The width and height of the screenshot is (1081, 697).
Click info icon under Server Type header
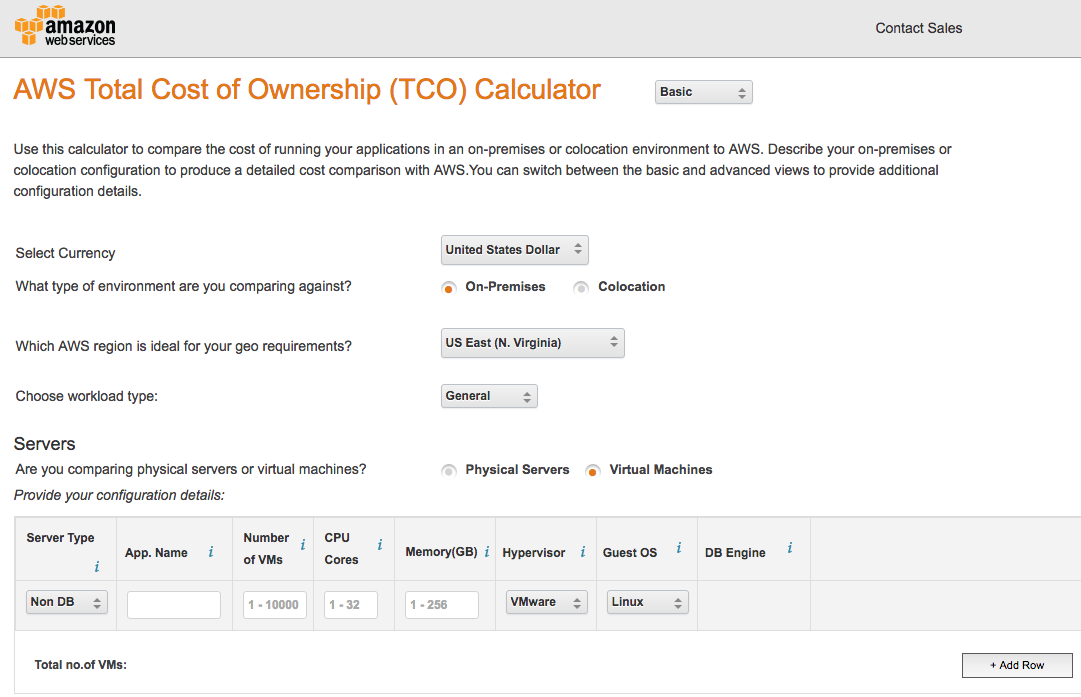pos(97,567)
